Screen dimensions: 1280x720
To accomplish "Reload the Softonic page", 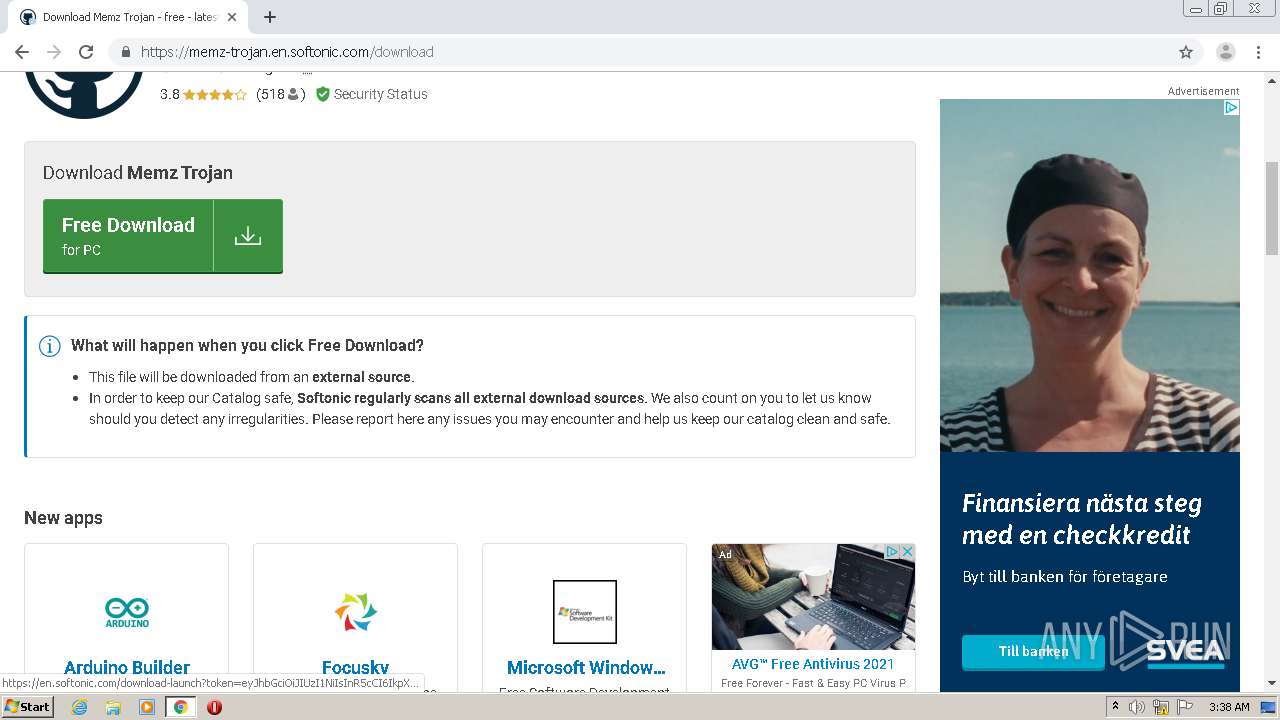I will (x=86, y=52).
